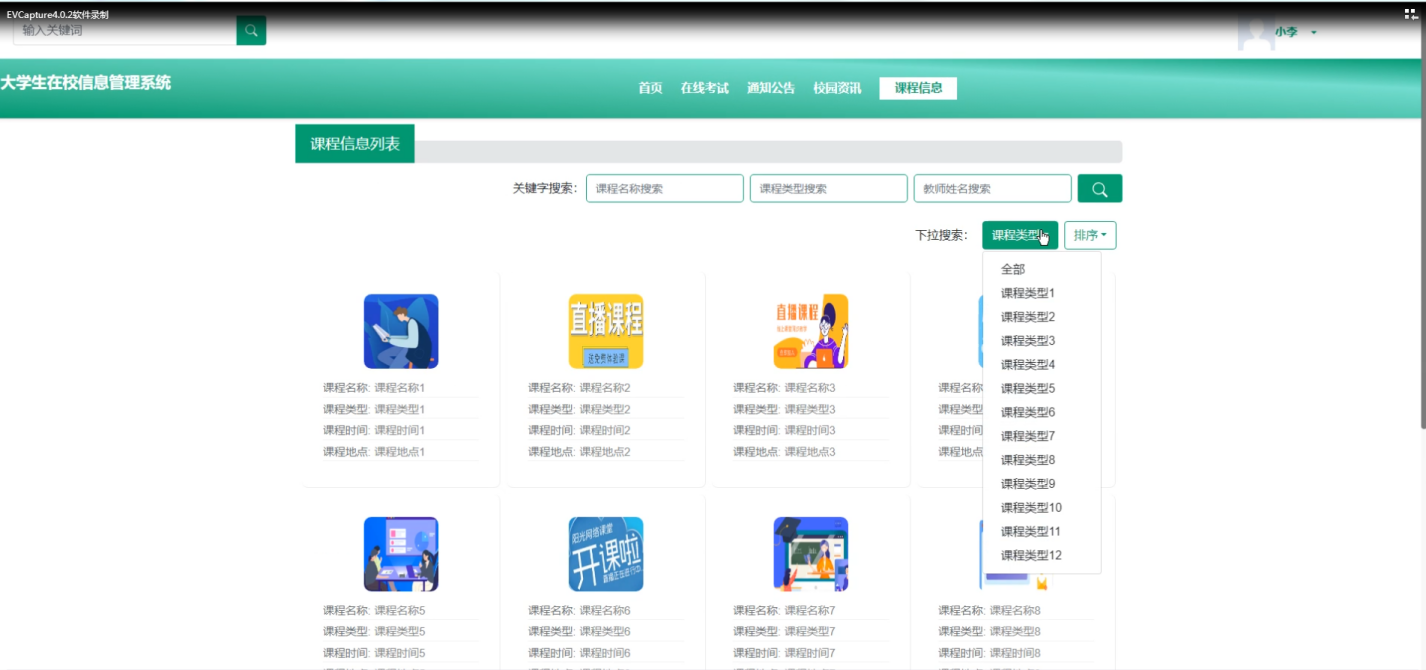The image size is (1426, 670).
Task: Click the 课程时间6 value text
Action: pos(605,653)
